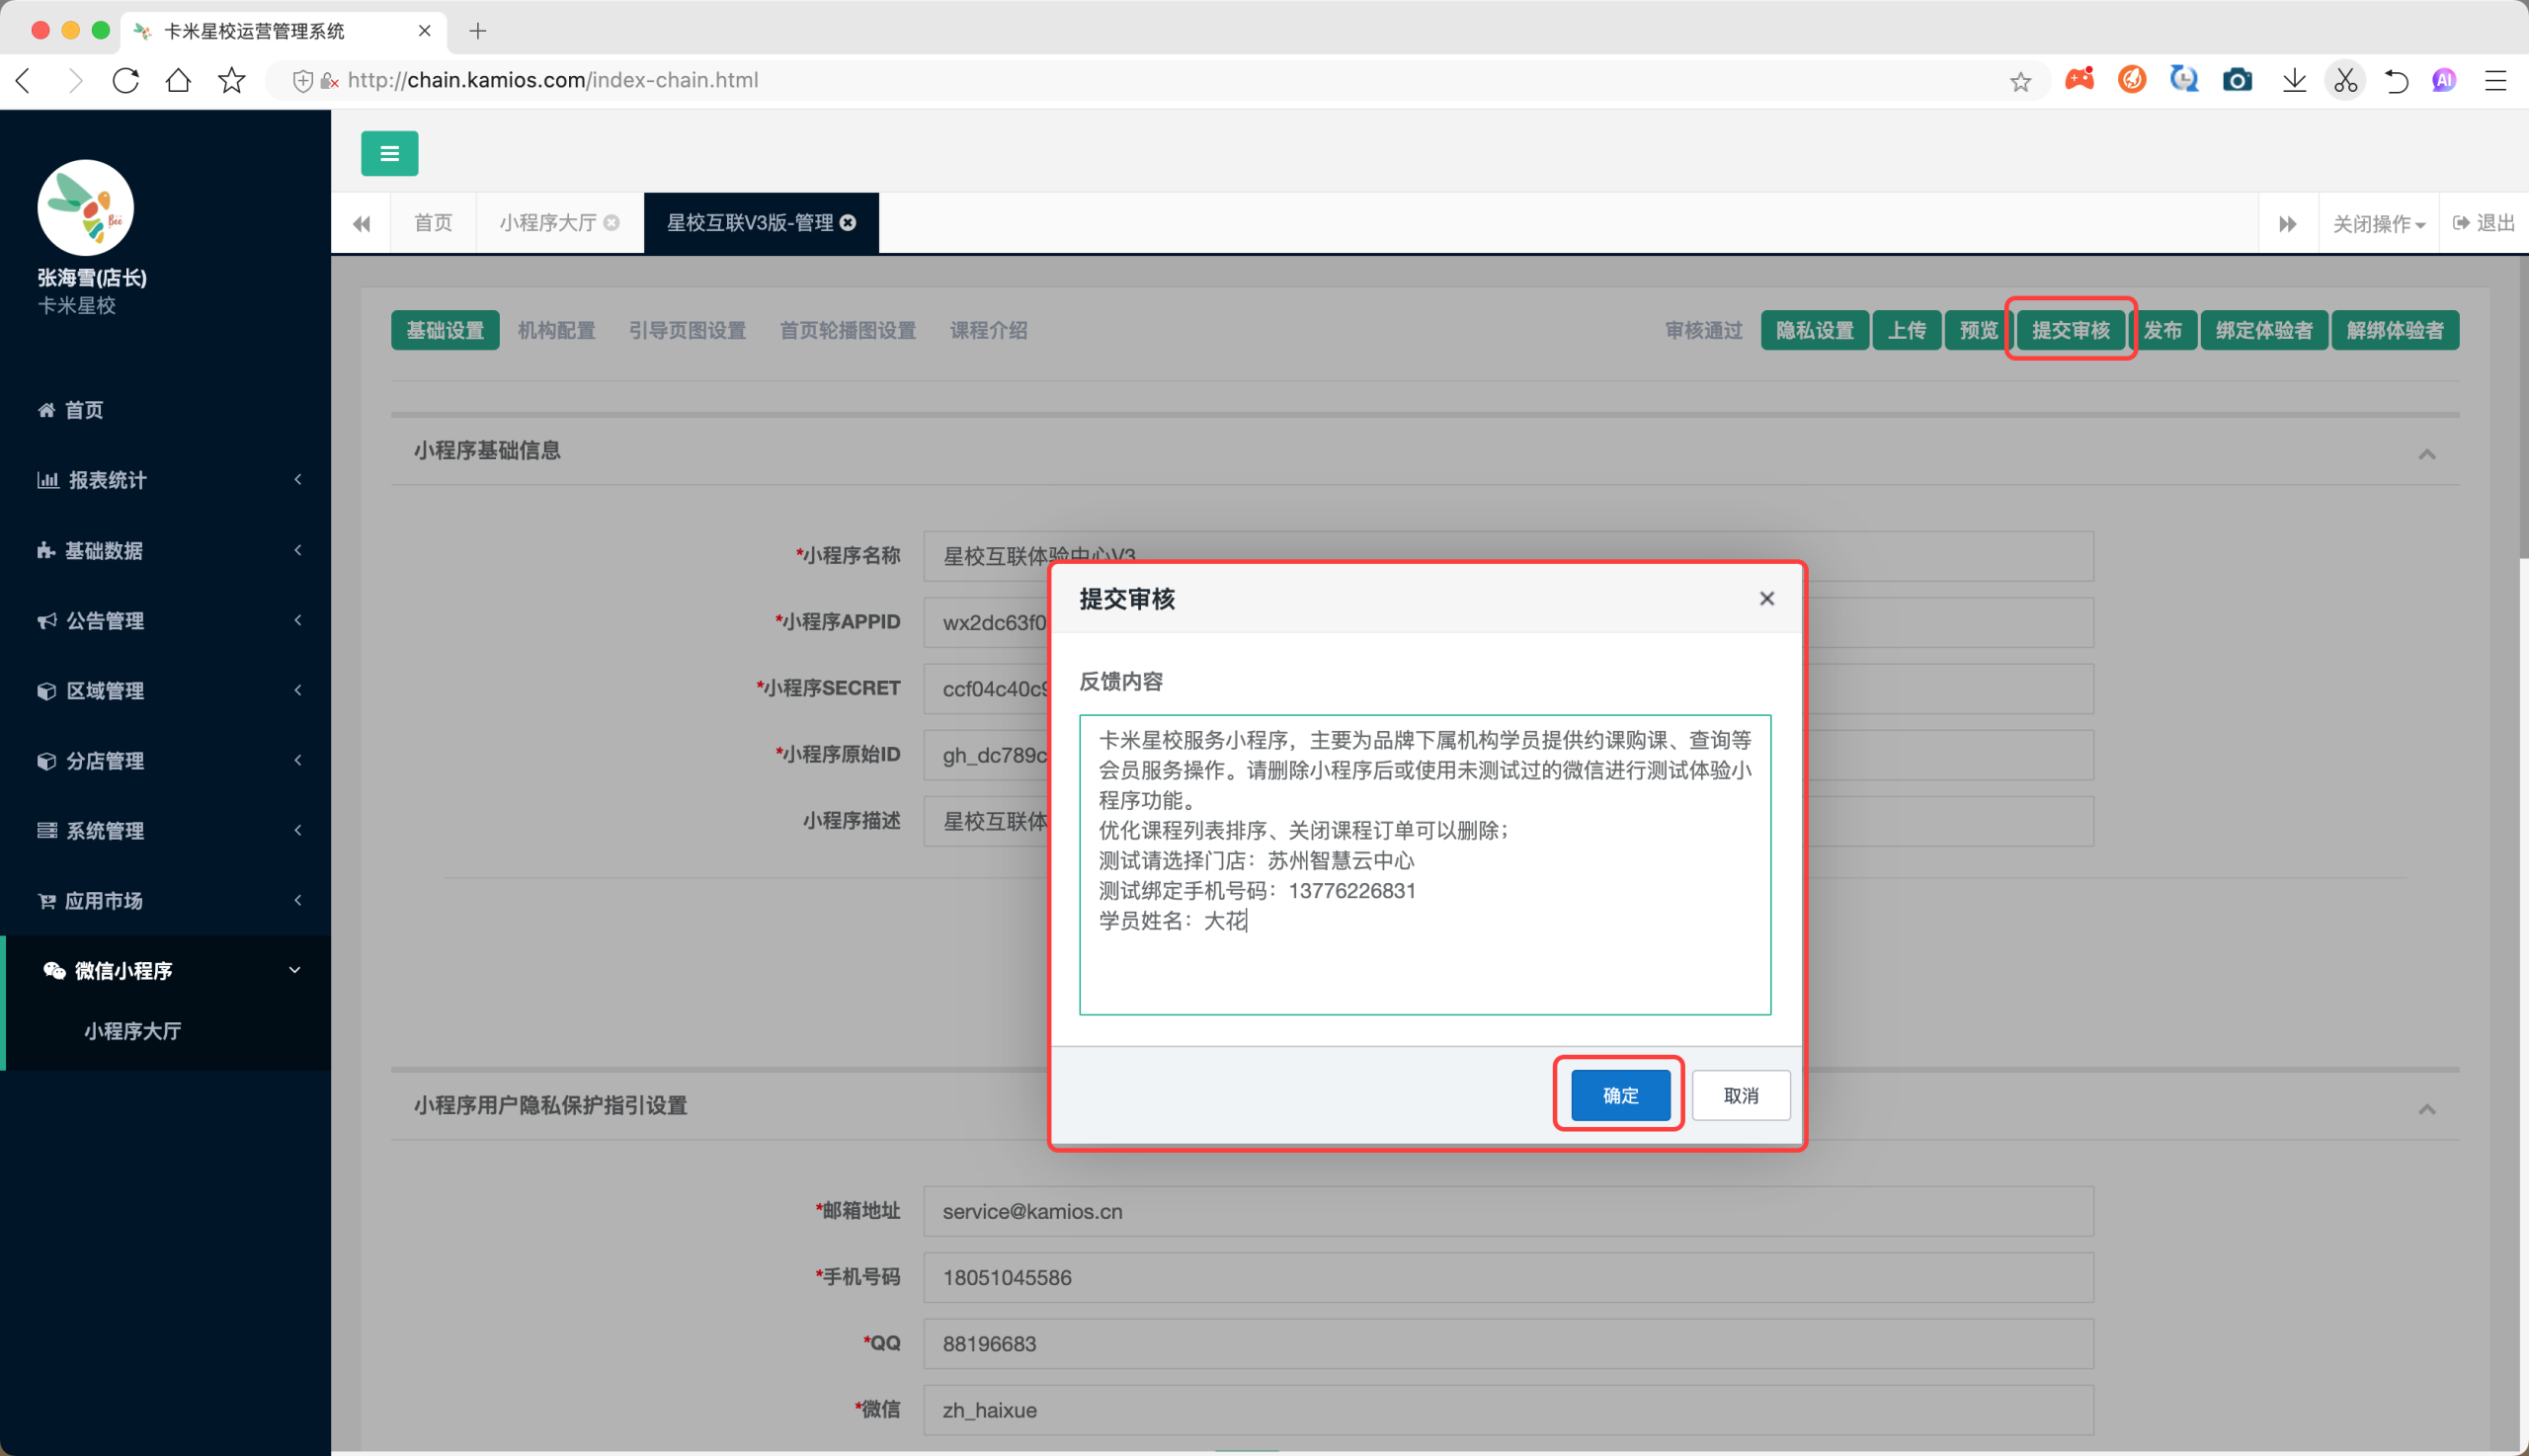2529x1456 pixels.
Task: Confirm submission with 确定 button
Action: pos(1620,1095)
